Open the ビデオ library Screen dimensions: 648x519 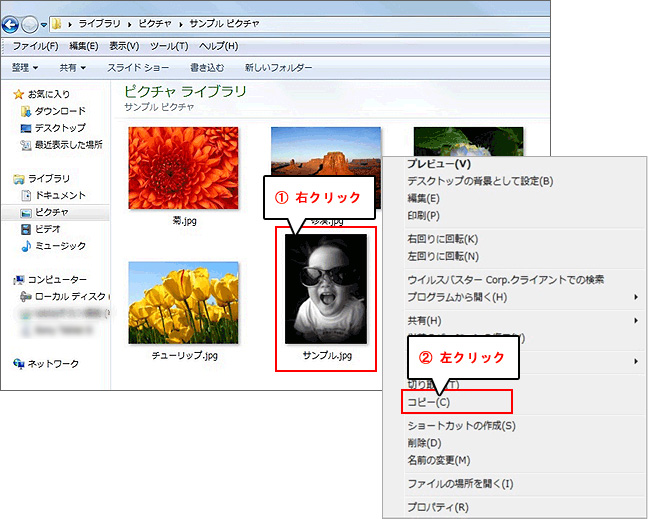click(x=47, y=229)
